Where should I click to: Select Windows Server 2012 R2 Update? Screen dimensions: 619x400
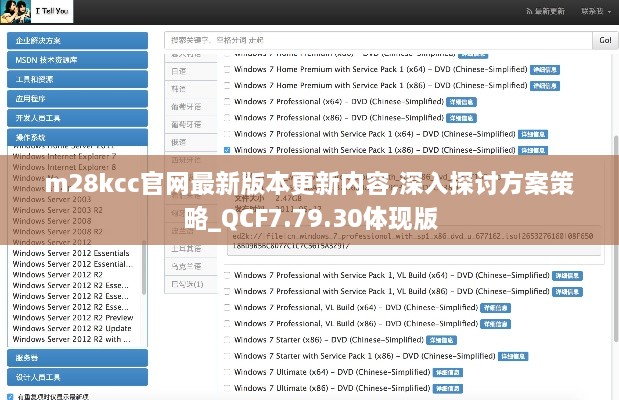pos(72,329)
